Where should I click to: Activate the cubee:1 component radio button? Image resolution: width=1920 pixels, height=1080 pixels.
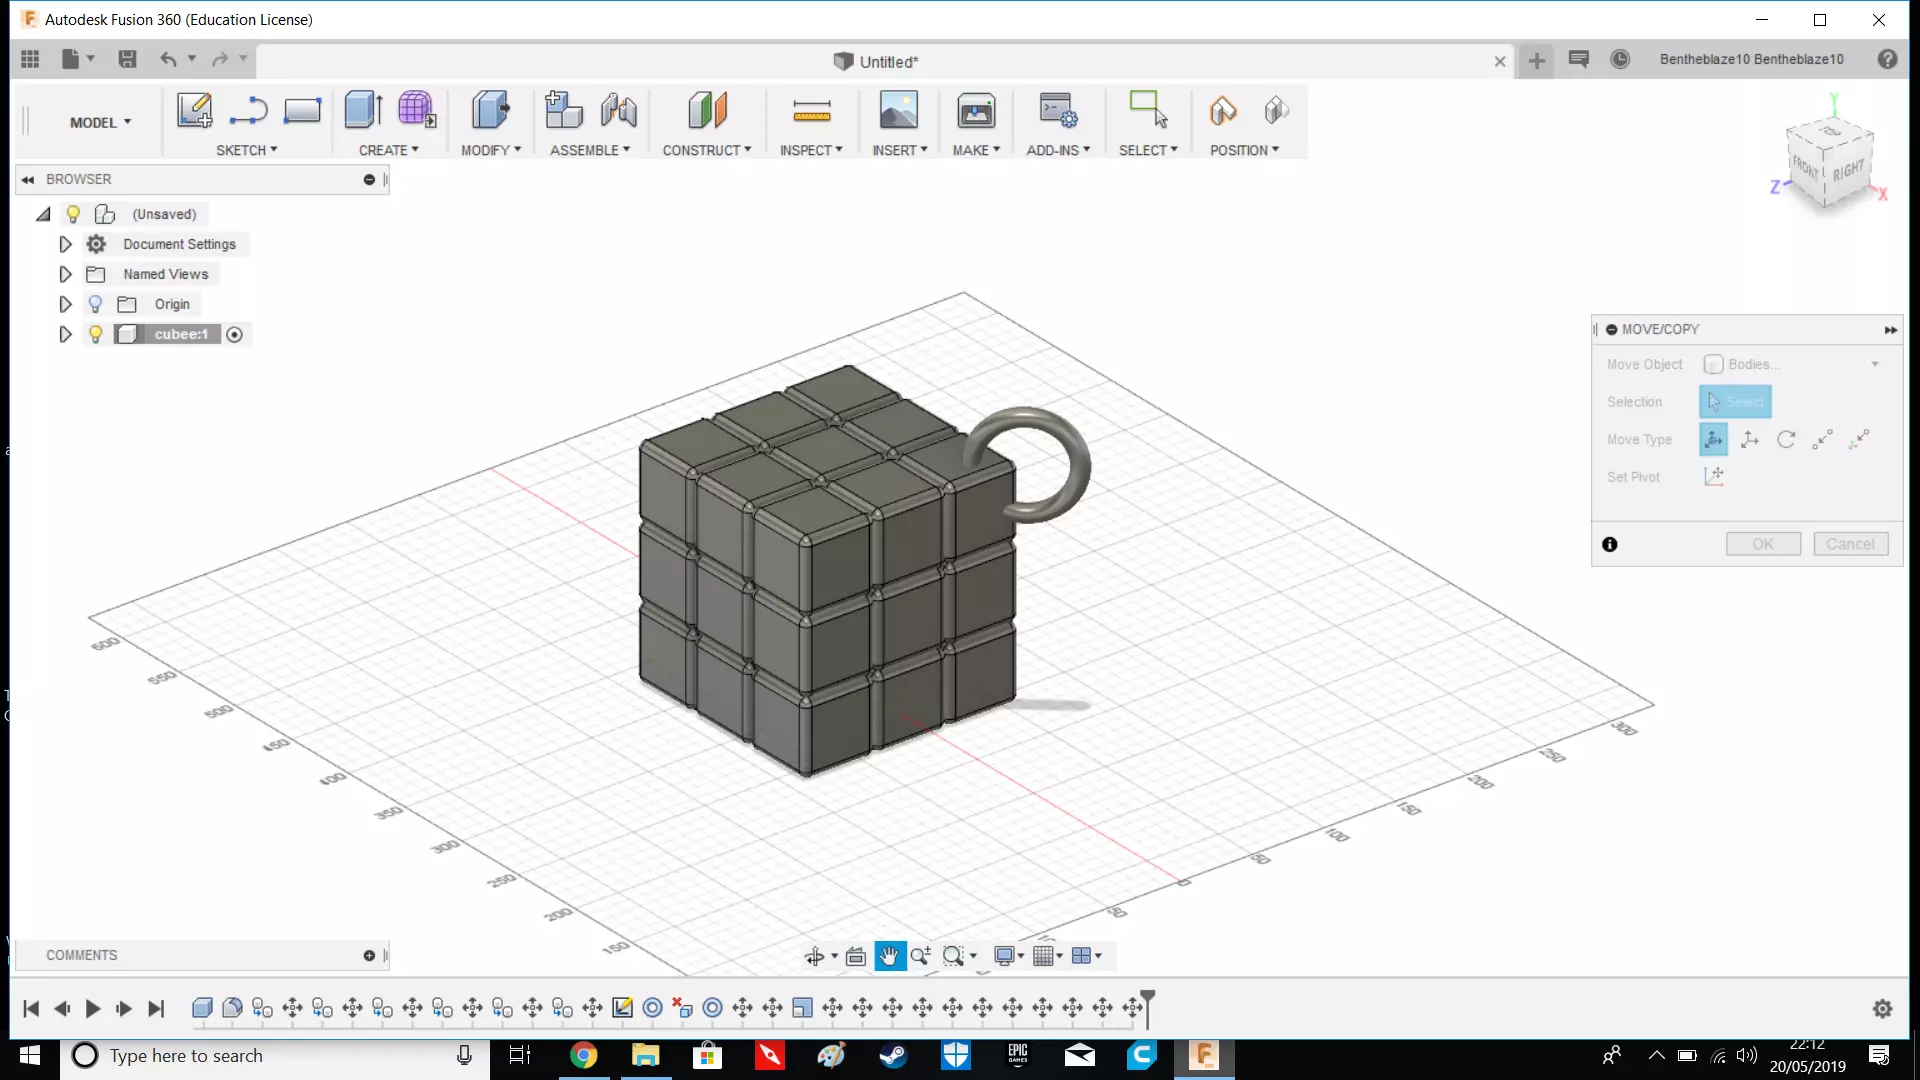pyautogui.click(x=234, y=334)
